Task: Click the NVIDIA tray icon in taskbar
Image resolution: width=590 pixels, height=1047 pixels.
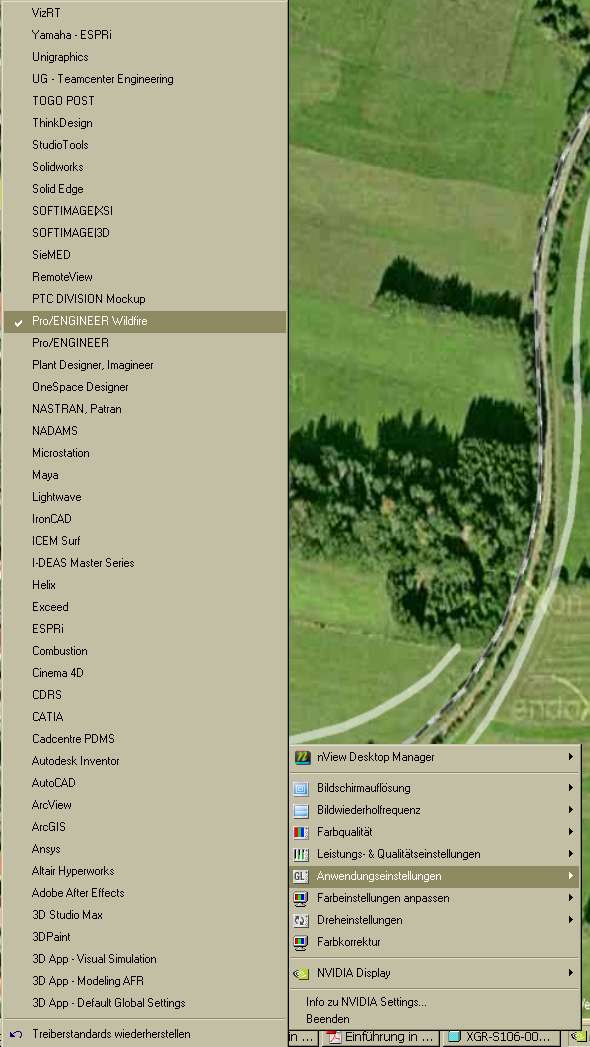Action: [578, 1038]
